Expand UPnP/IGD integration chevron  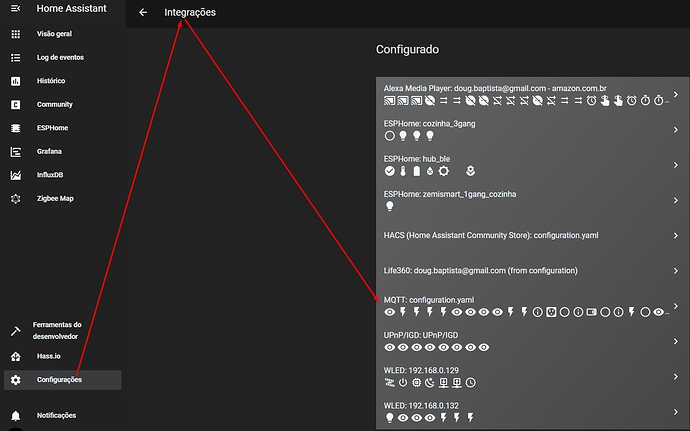(x=676, y=341)
